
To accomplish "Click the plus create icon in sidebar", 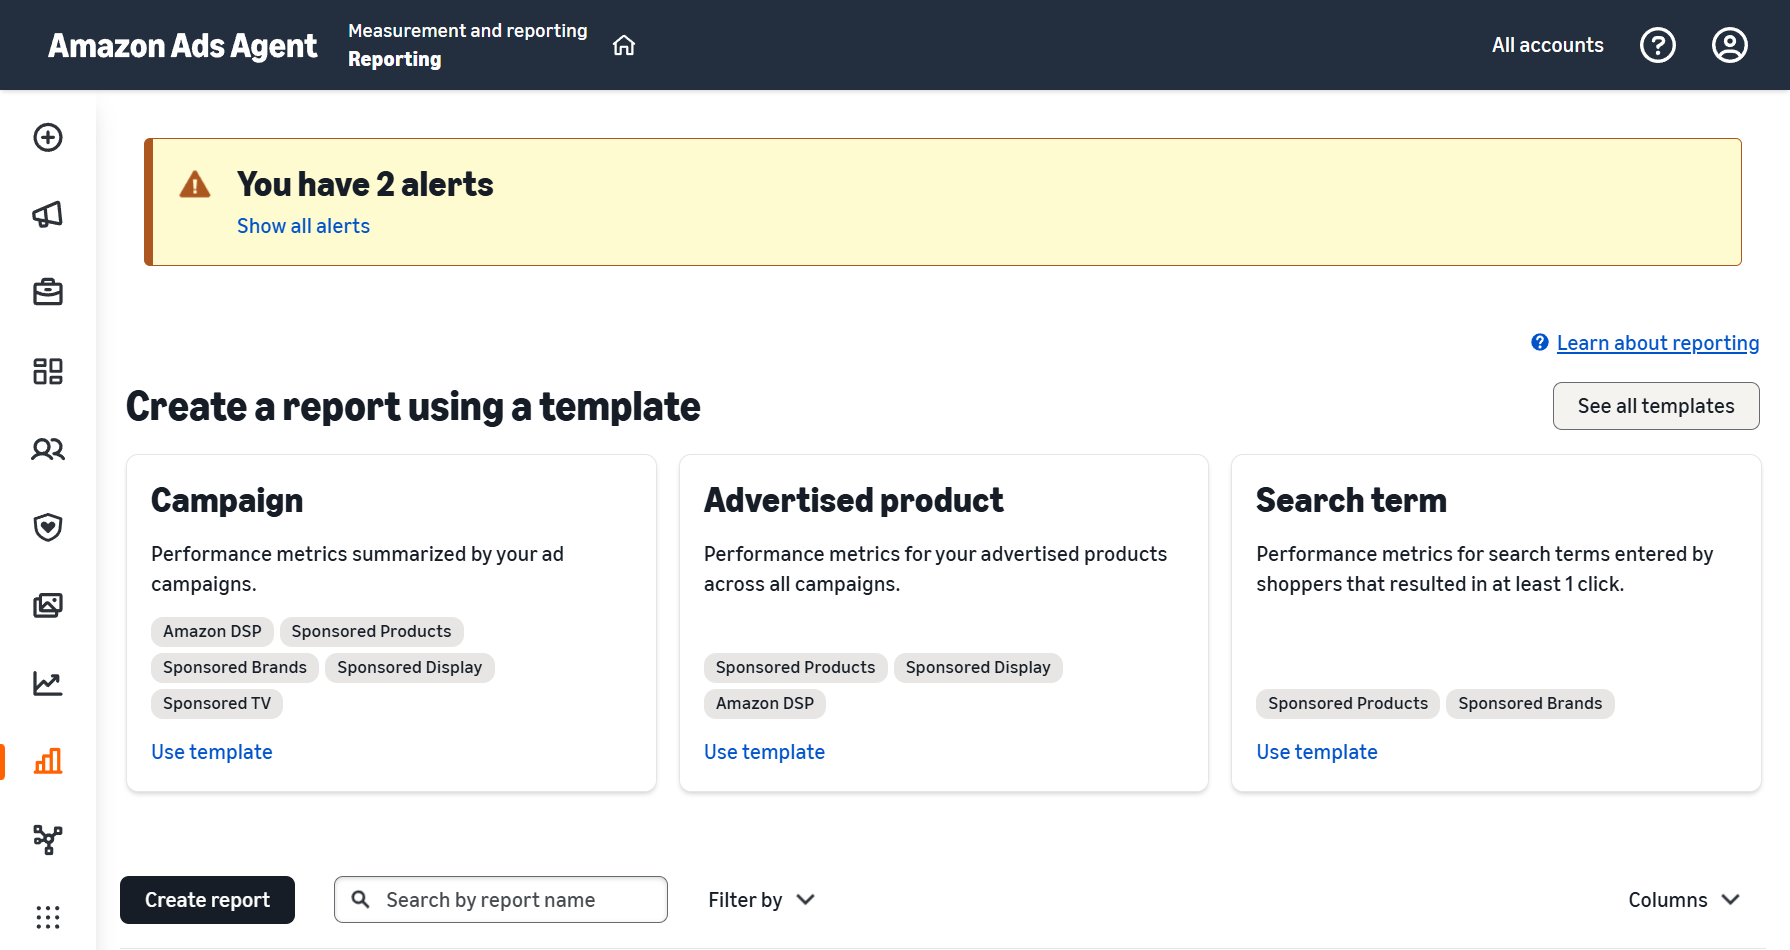I will [48, 137].
